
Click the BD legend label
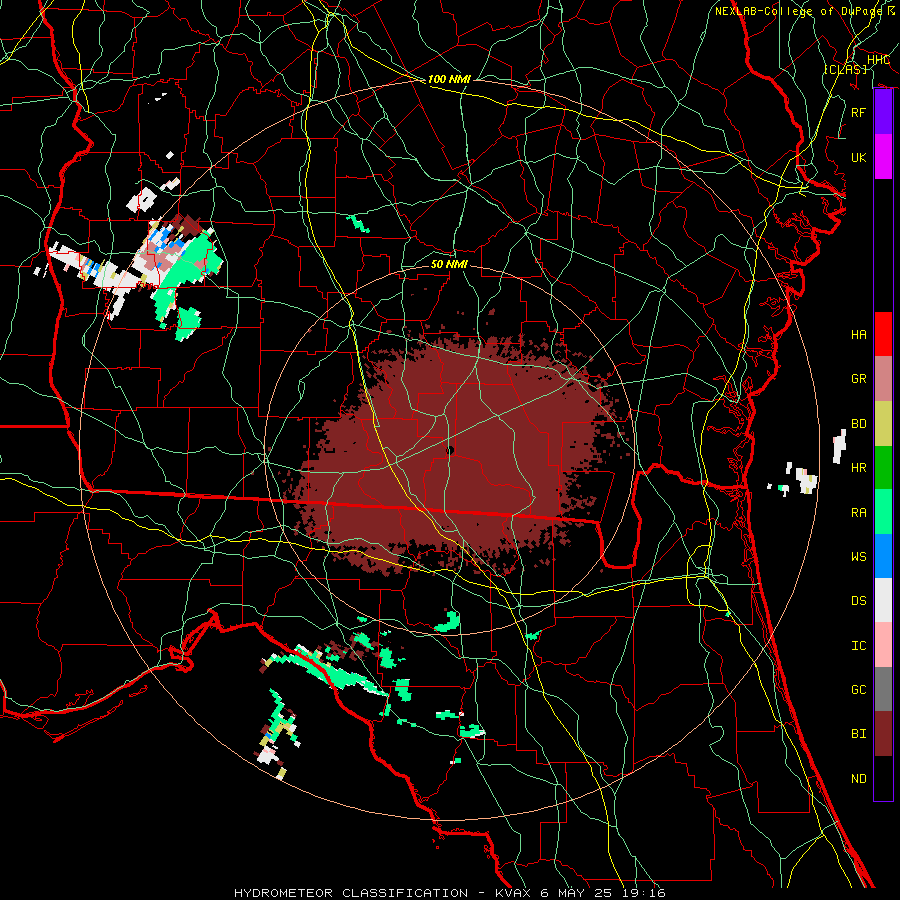pyautogui.click(x=858, y=424)
